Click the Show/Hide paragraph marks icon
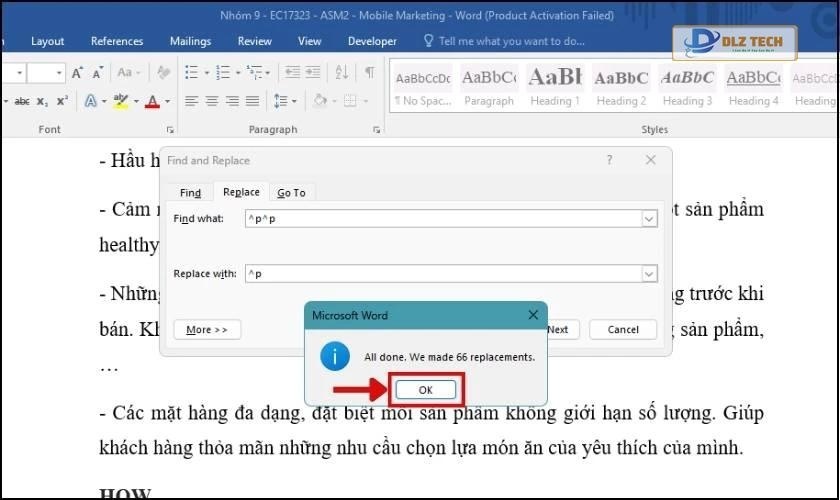Screen dimensions: 840x500 [x=369, y=73]
